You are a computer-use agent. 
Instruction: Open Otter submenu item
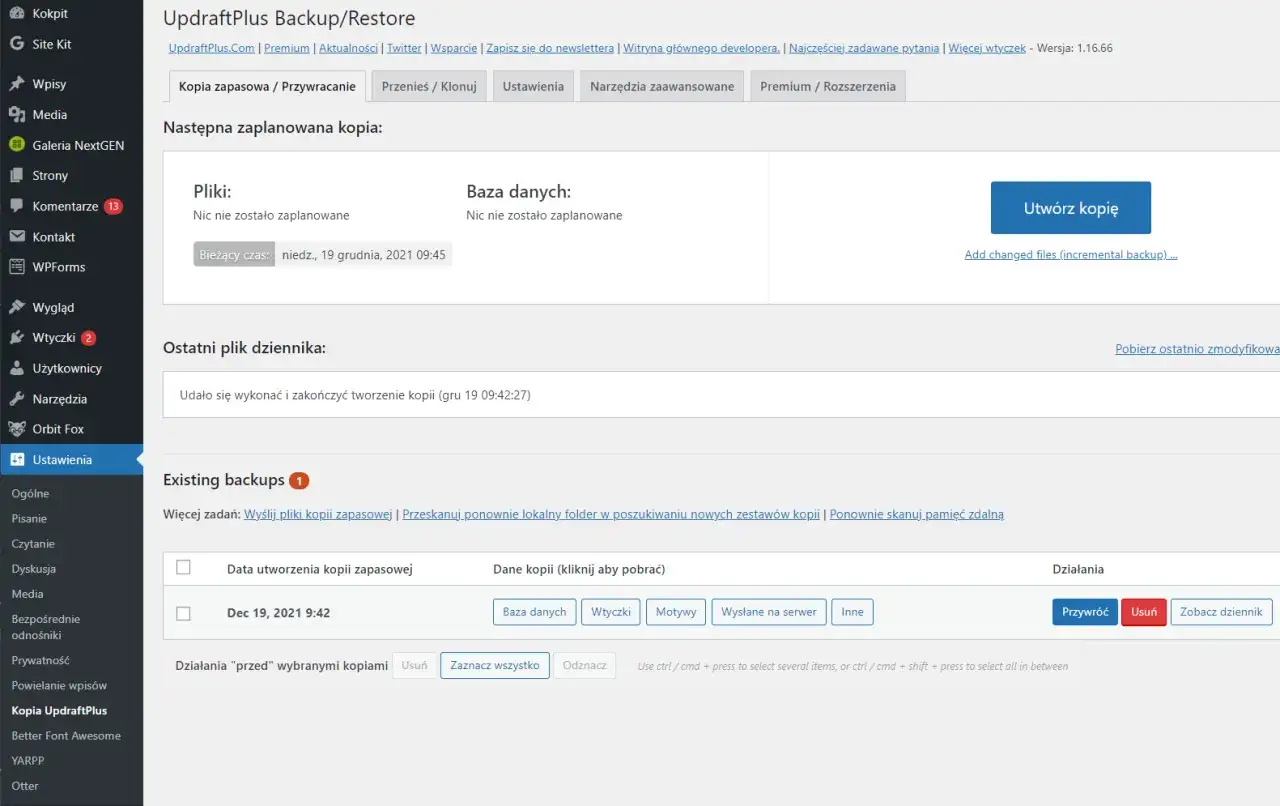point(25,785)
